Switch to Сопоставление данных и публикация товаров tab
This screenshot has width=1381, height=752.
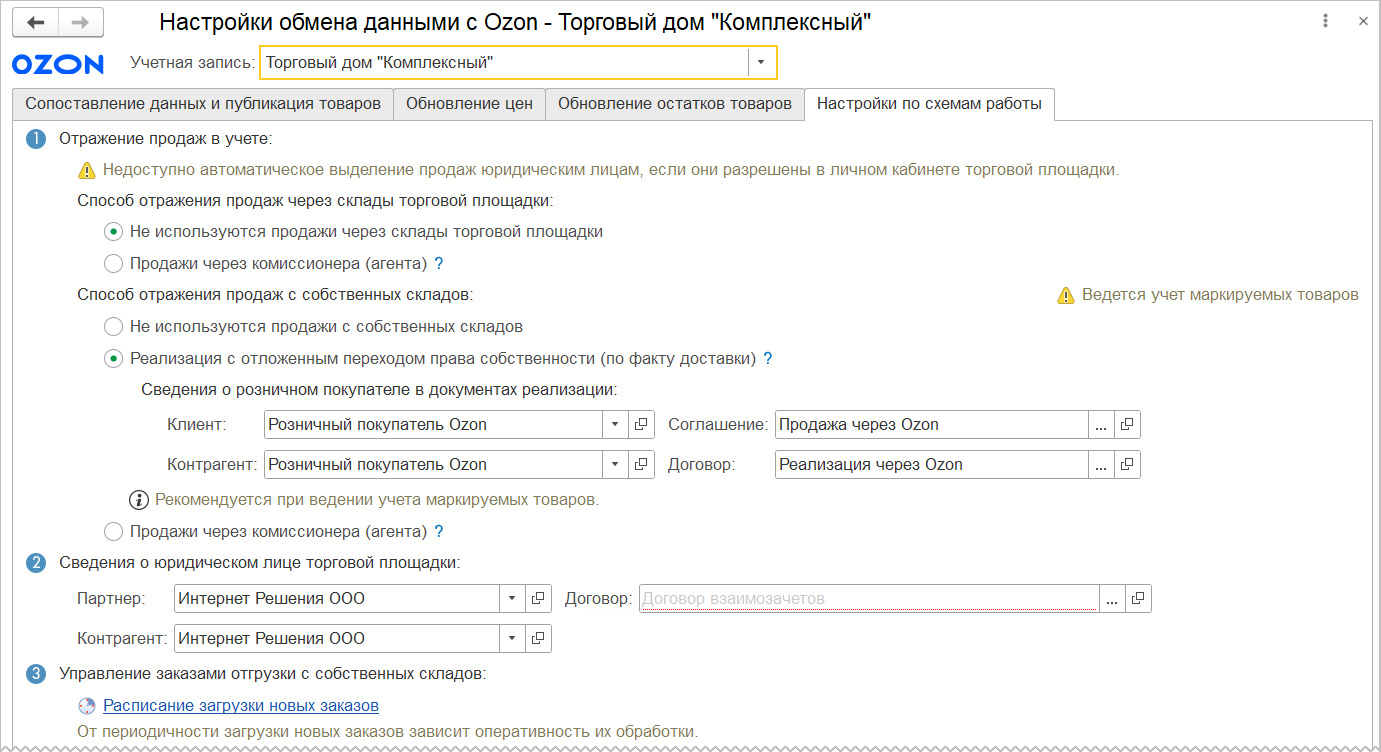point(202,104)
